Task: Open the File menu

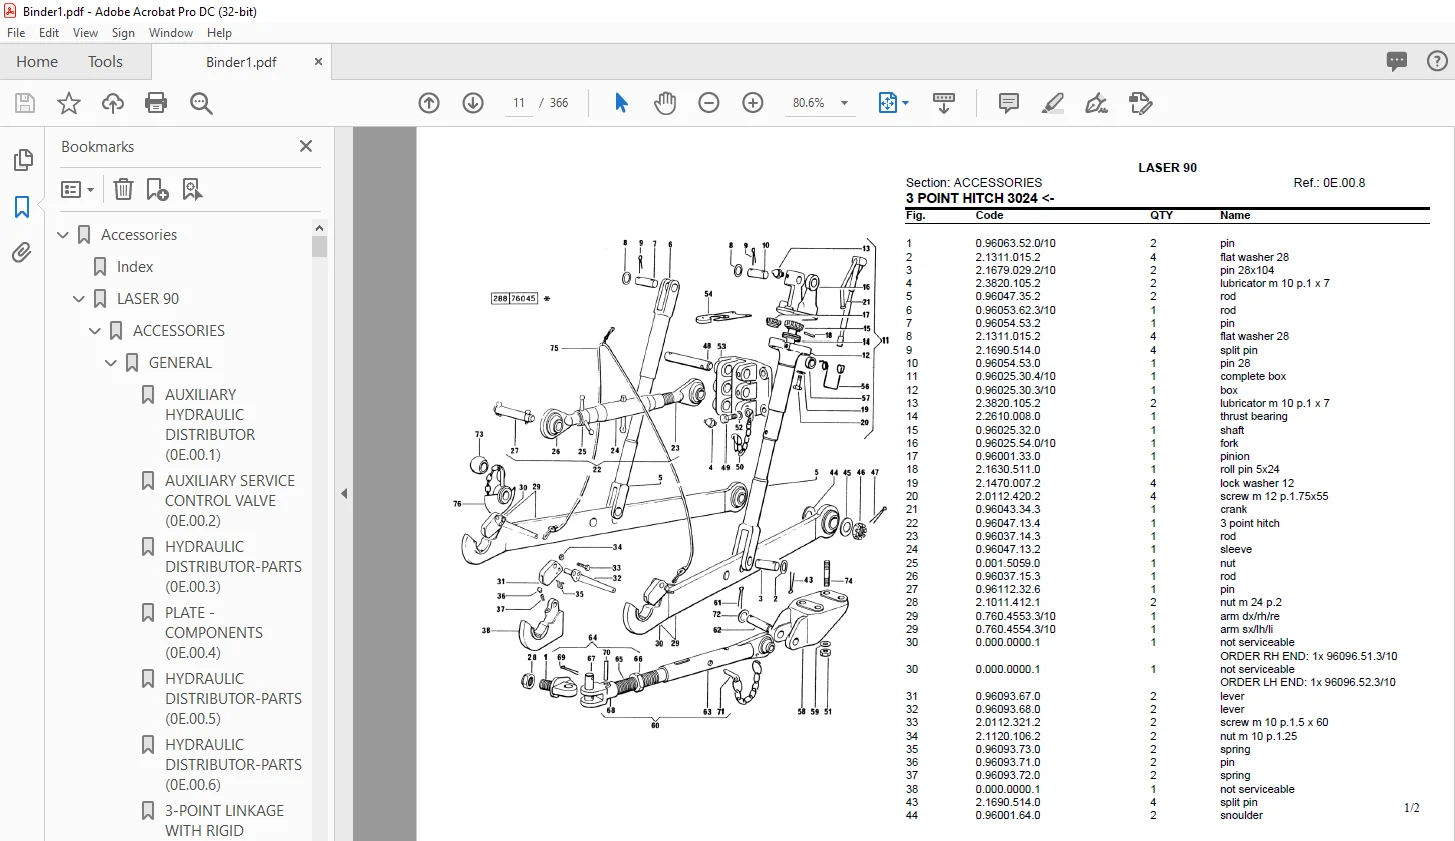Action: (x=16, y=33)
